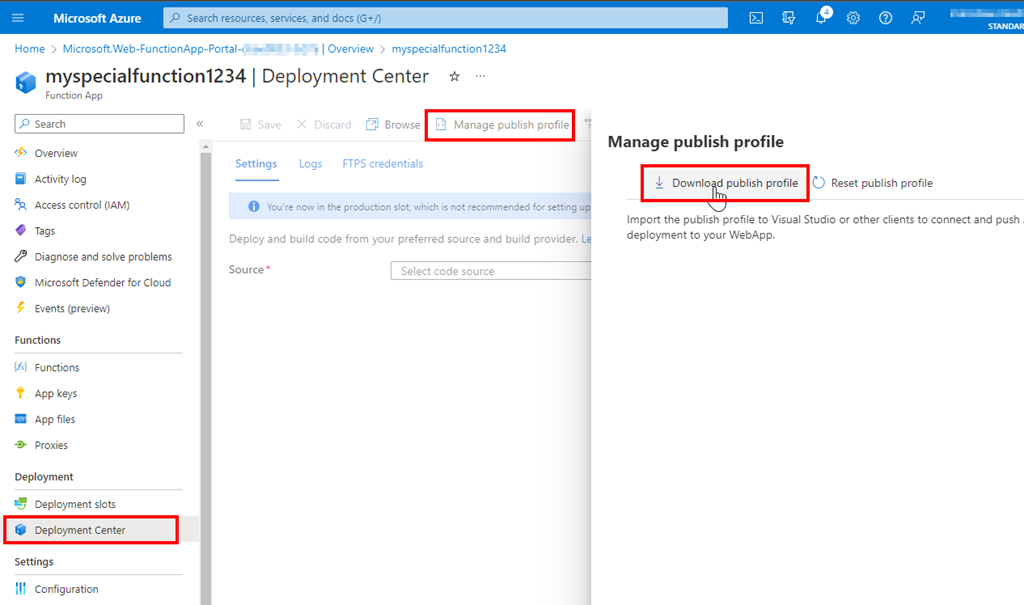The image size is (1024, 605).
Task: Switch to the FTPS credentials tab
Action: (382, 164)
